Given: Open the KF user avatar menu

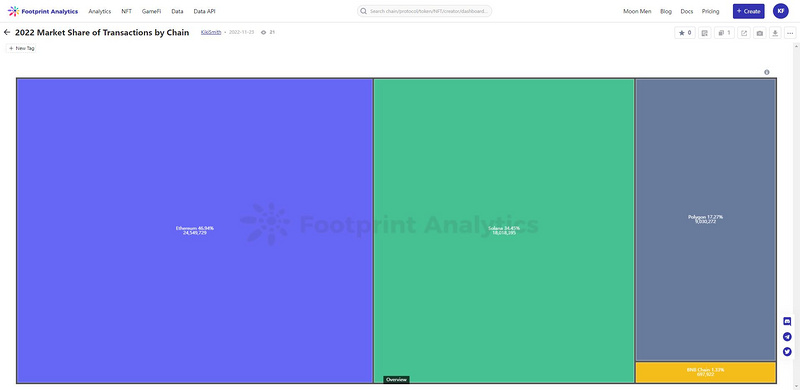Looking at the screenshot, I should 781,11.
